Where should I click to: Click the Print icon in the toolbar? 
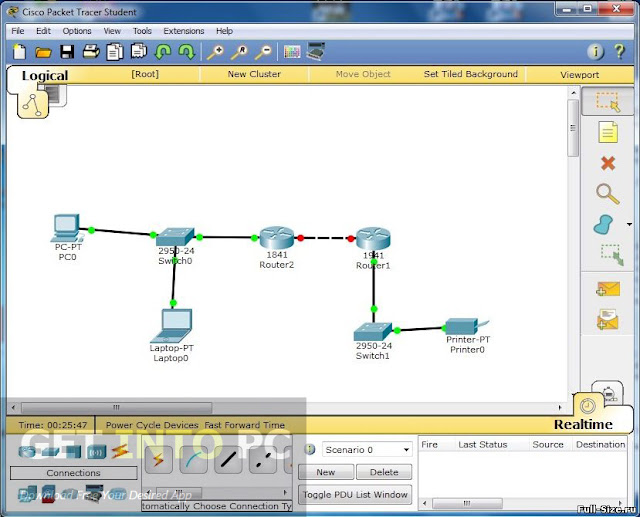(x=91, y=52)
